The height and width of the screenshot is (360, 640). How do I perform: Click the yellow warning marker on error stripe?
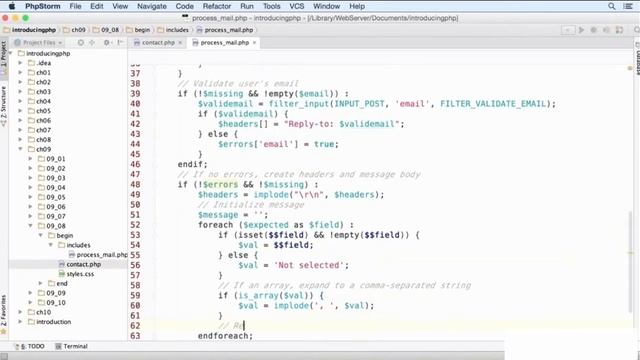point(631,253)
